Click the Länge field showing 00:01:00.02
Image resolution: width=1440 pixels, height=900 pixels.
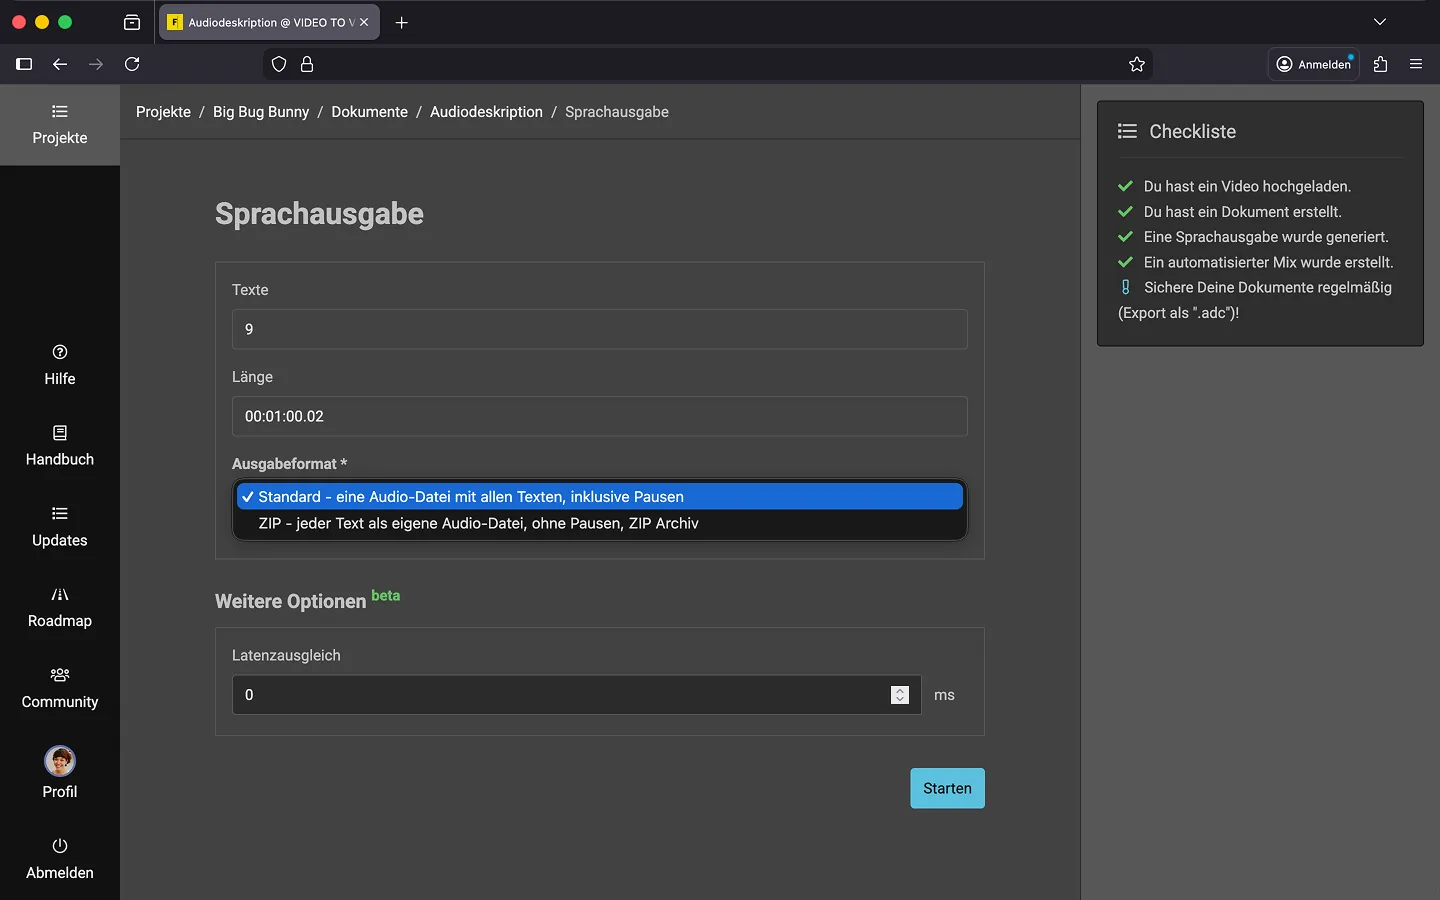click(x=599, y=416)
